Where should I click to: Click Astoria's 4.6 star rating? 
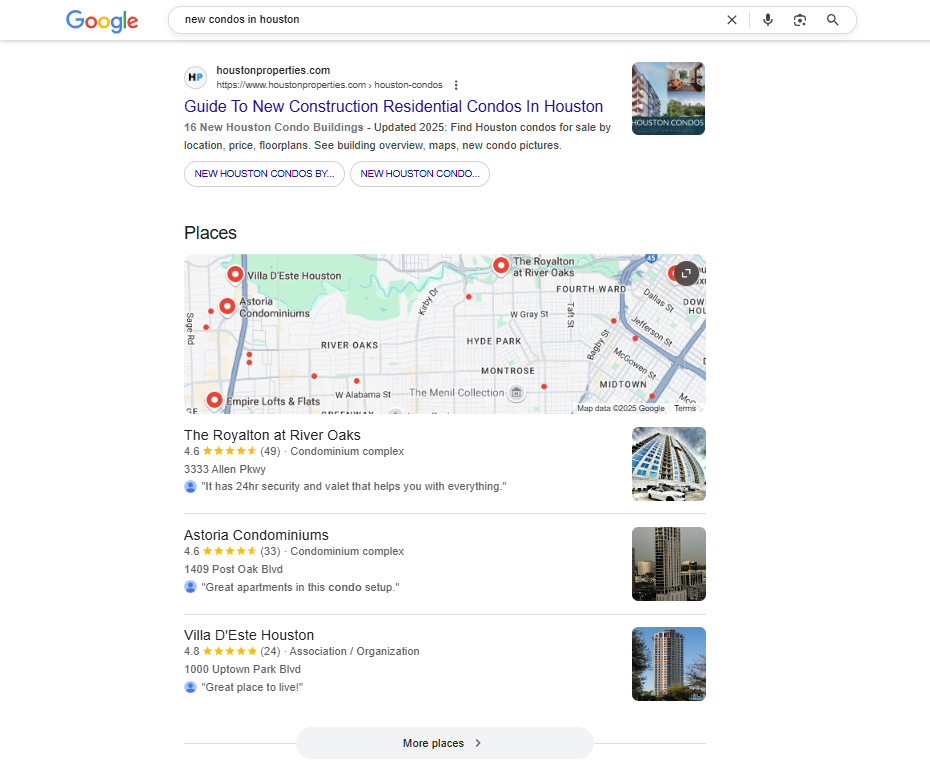click(229, 551)
